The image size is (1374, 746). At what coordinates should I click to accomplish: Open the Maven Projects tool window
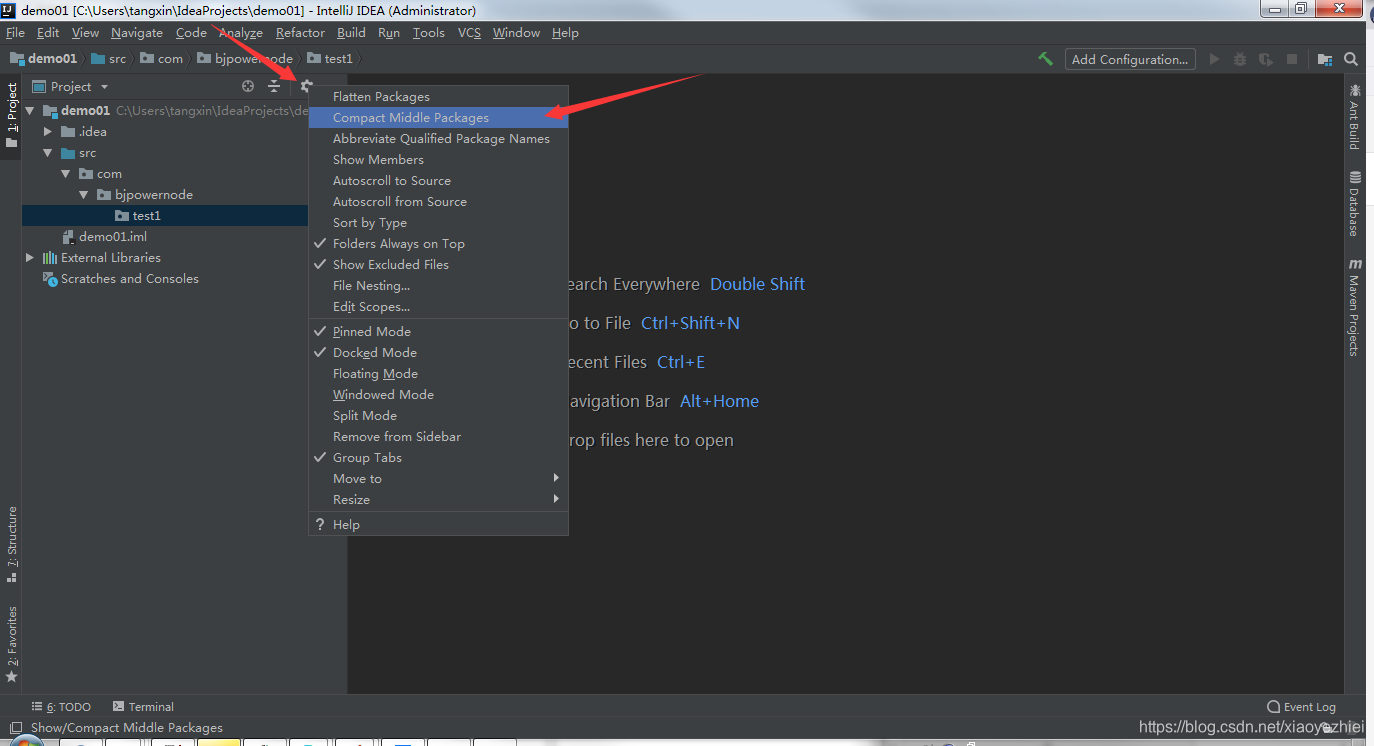(x=1354, y=308)
